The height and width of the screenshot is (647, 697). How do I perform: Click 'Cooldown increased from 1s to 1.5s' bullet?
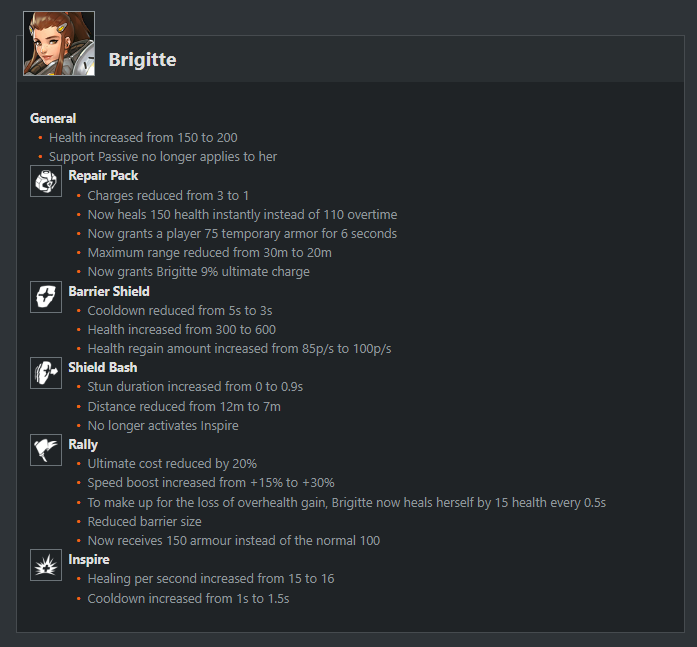click(188, 599)
